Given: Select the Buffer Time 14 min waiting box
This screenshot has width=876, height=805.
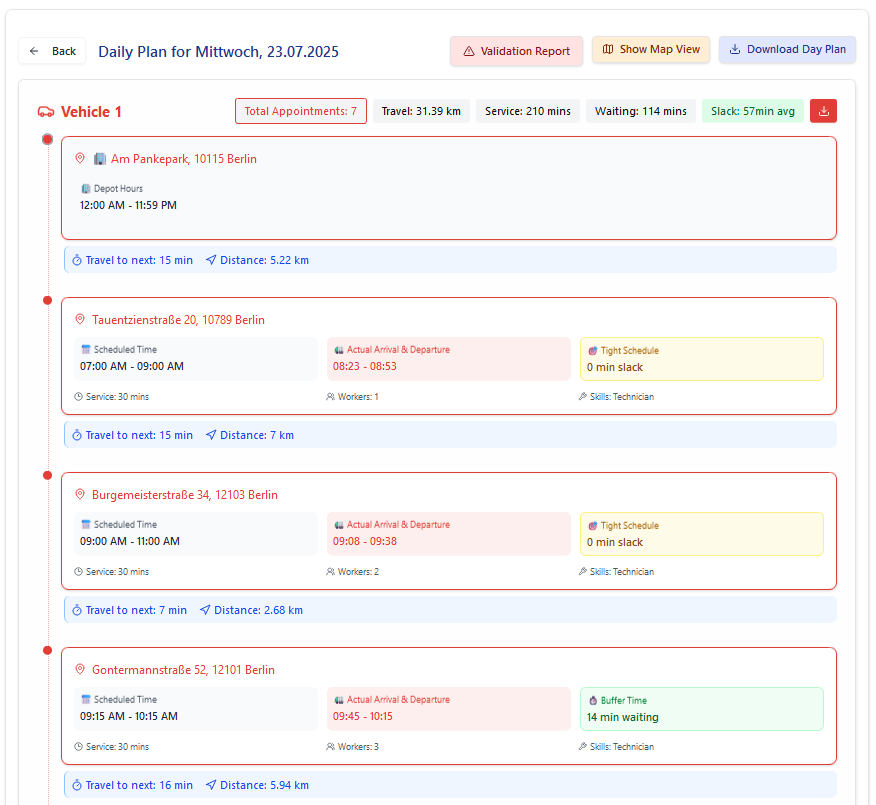Looking at the screenshot, I should pyautogui.click(x=701, y=709).
